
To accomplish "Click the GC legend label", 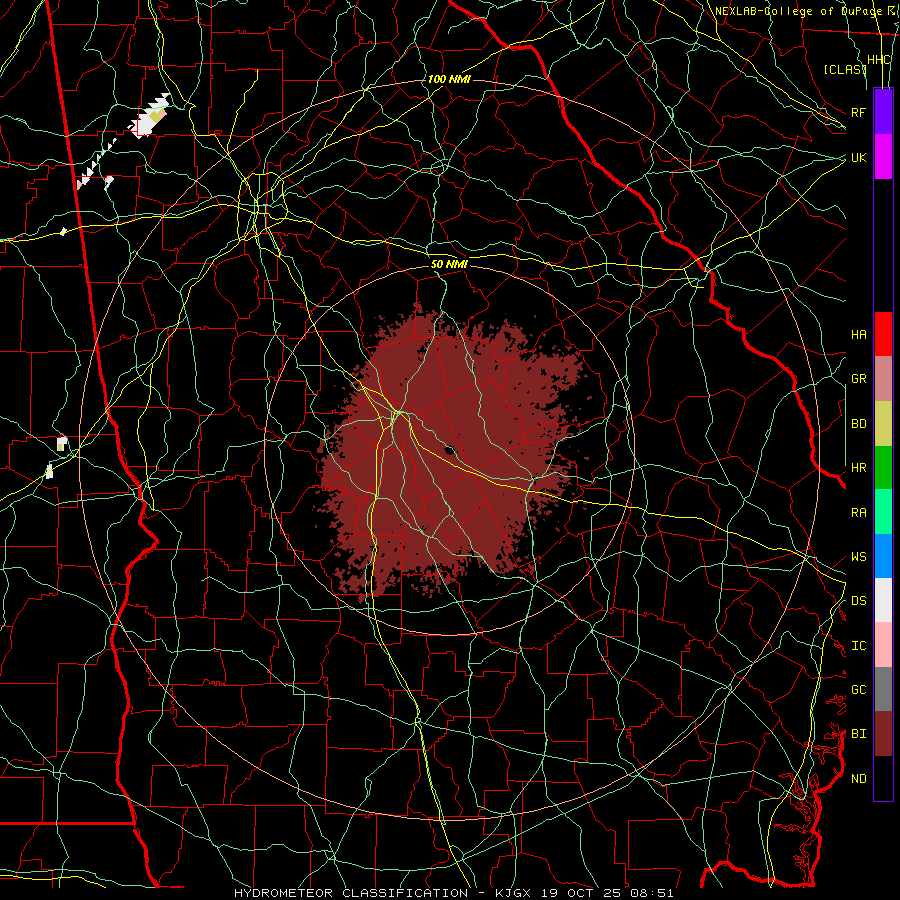I will pyautogui.click(x=859, y=690).
